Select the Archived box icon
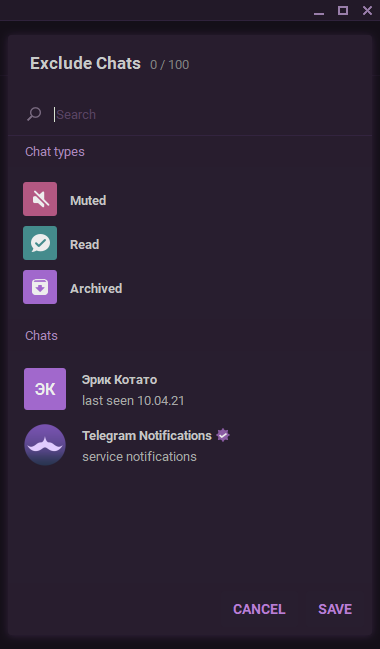Viewport: 380px width, 649px height. coord(40,287)
